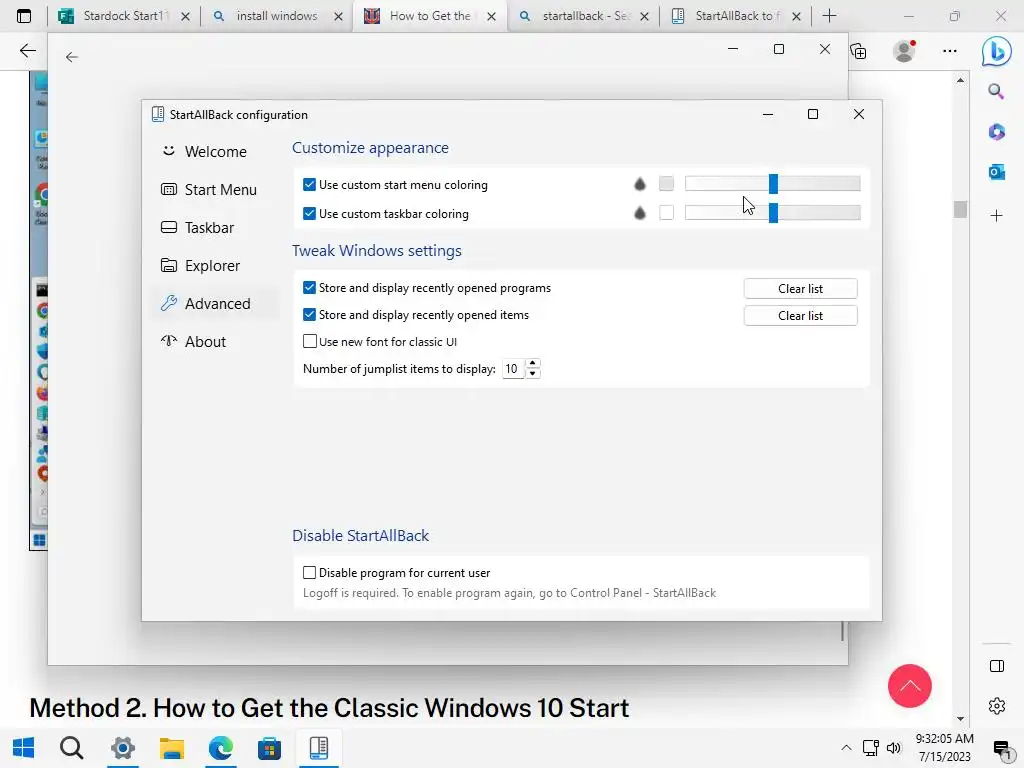
Task: Open the Welcome section
Action: pyautogui.click(x=204, y=152)
